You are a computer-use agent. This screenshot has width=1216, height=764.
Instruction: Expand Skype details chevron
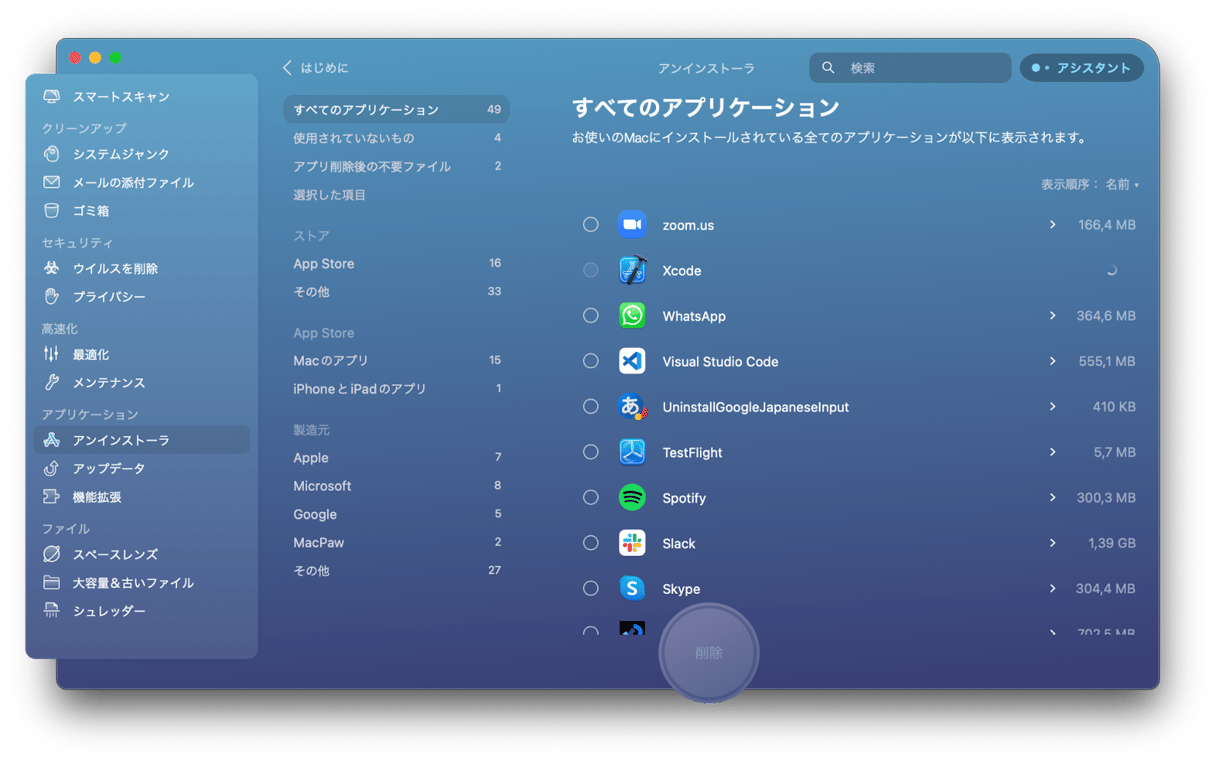click(1052, 588)
